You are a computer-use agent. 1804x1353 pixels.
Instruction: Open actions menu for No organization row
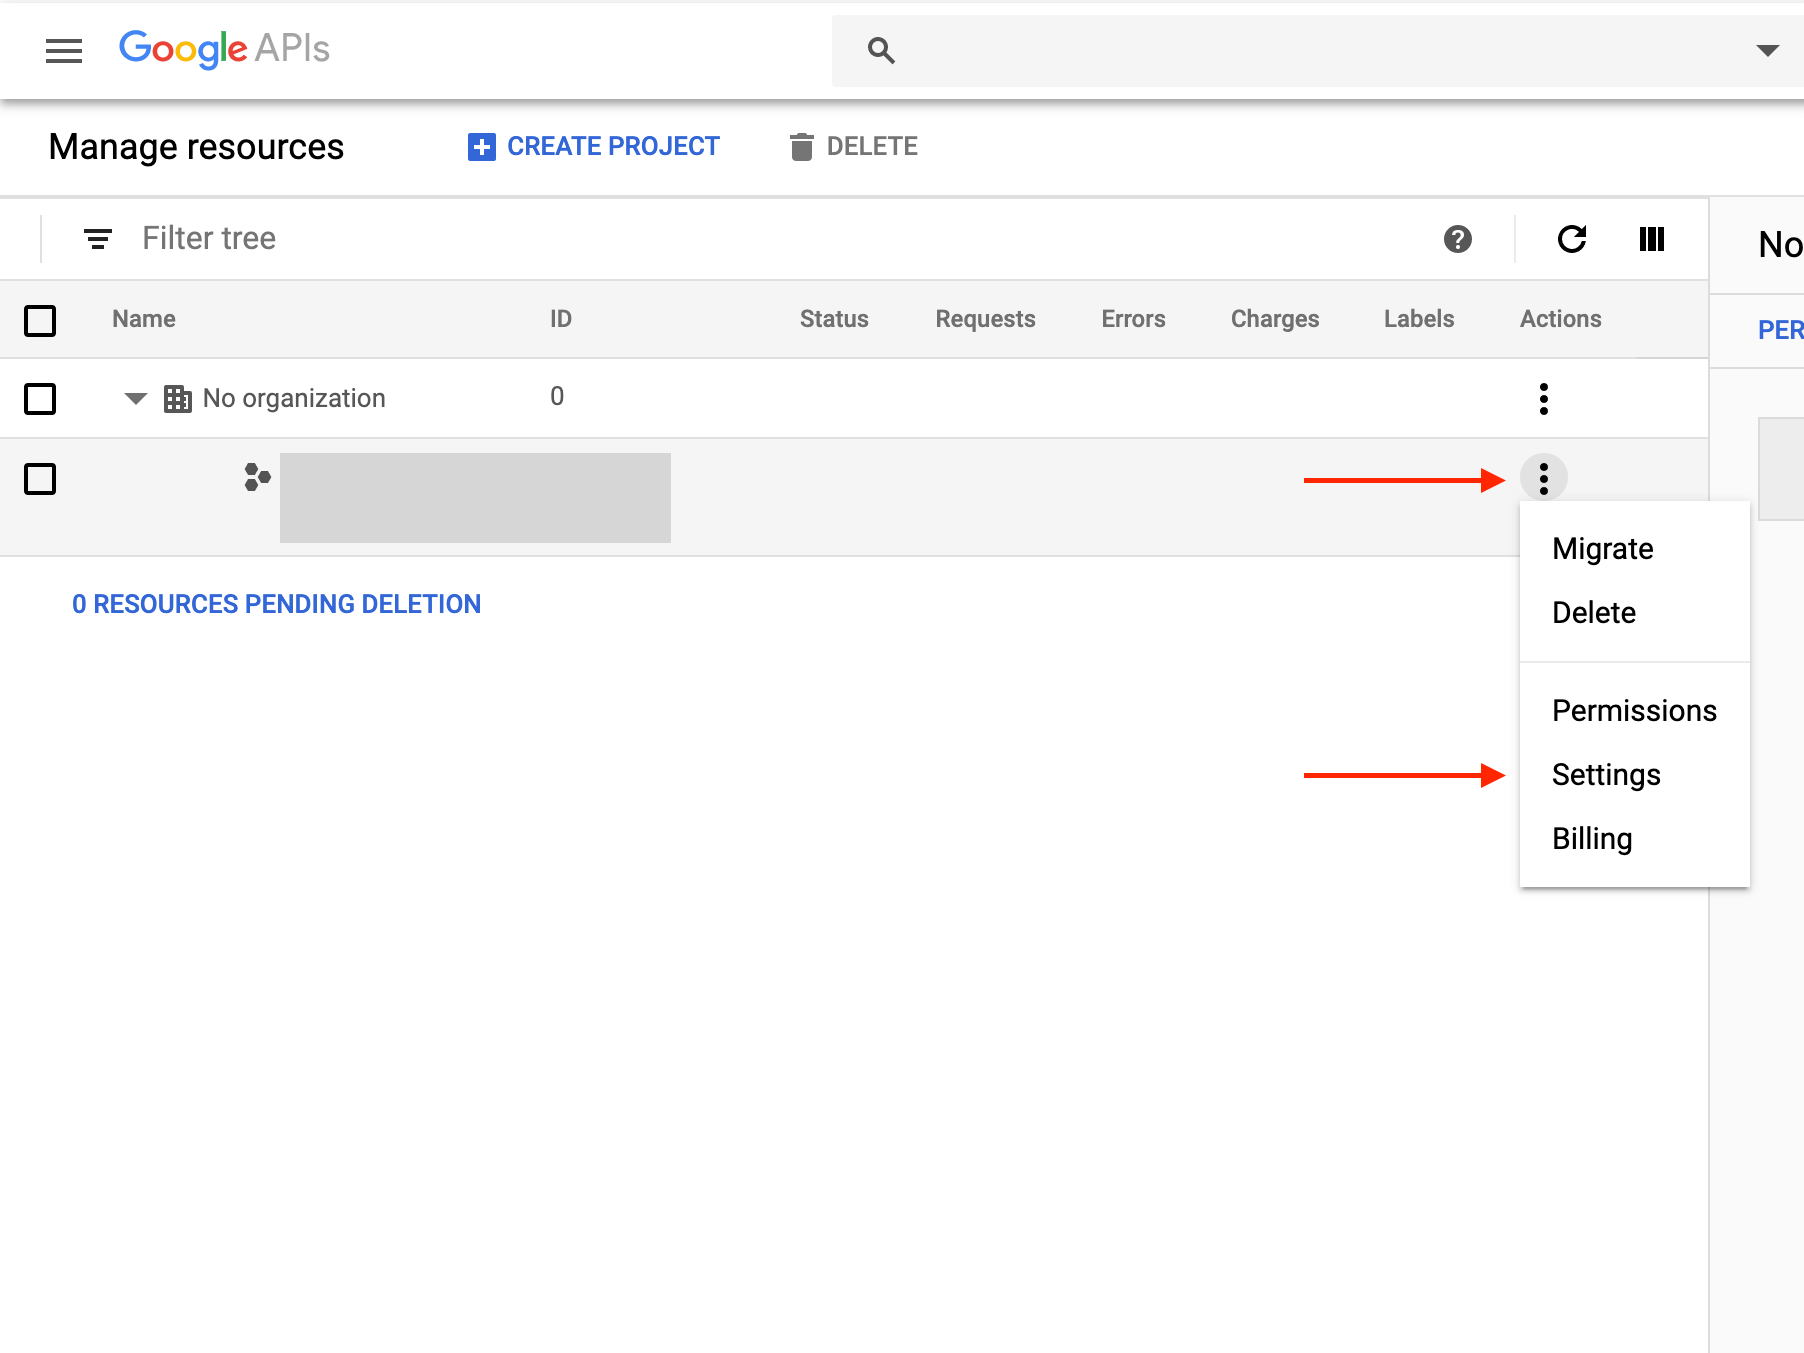point(1543,398)
